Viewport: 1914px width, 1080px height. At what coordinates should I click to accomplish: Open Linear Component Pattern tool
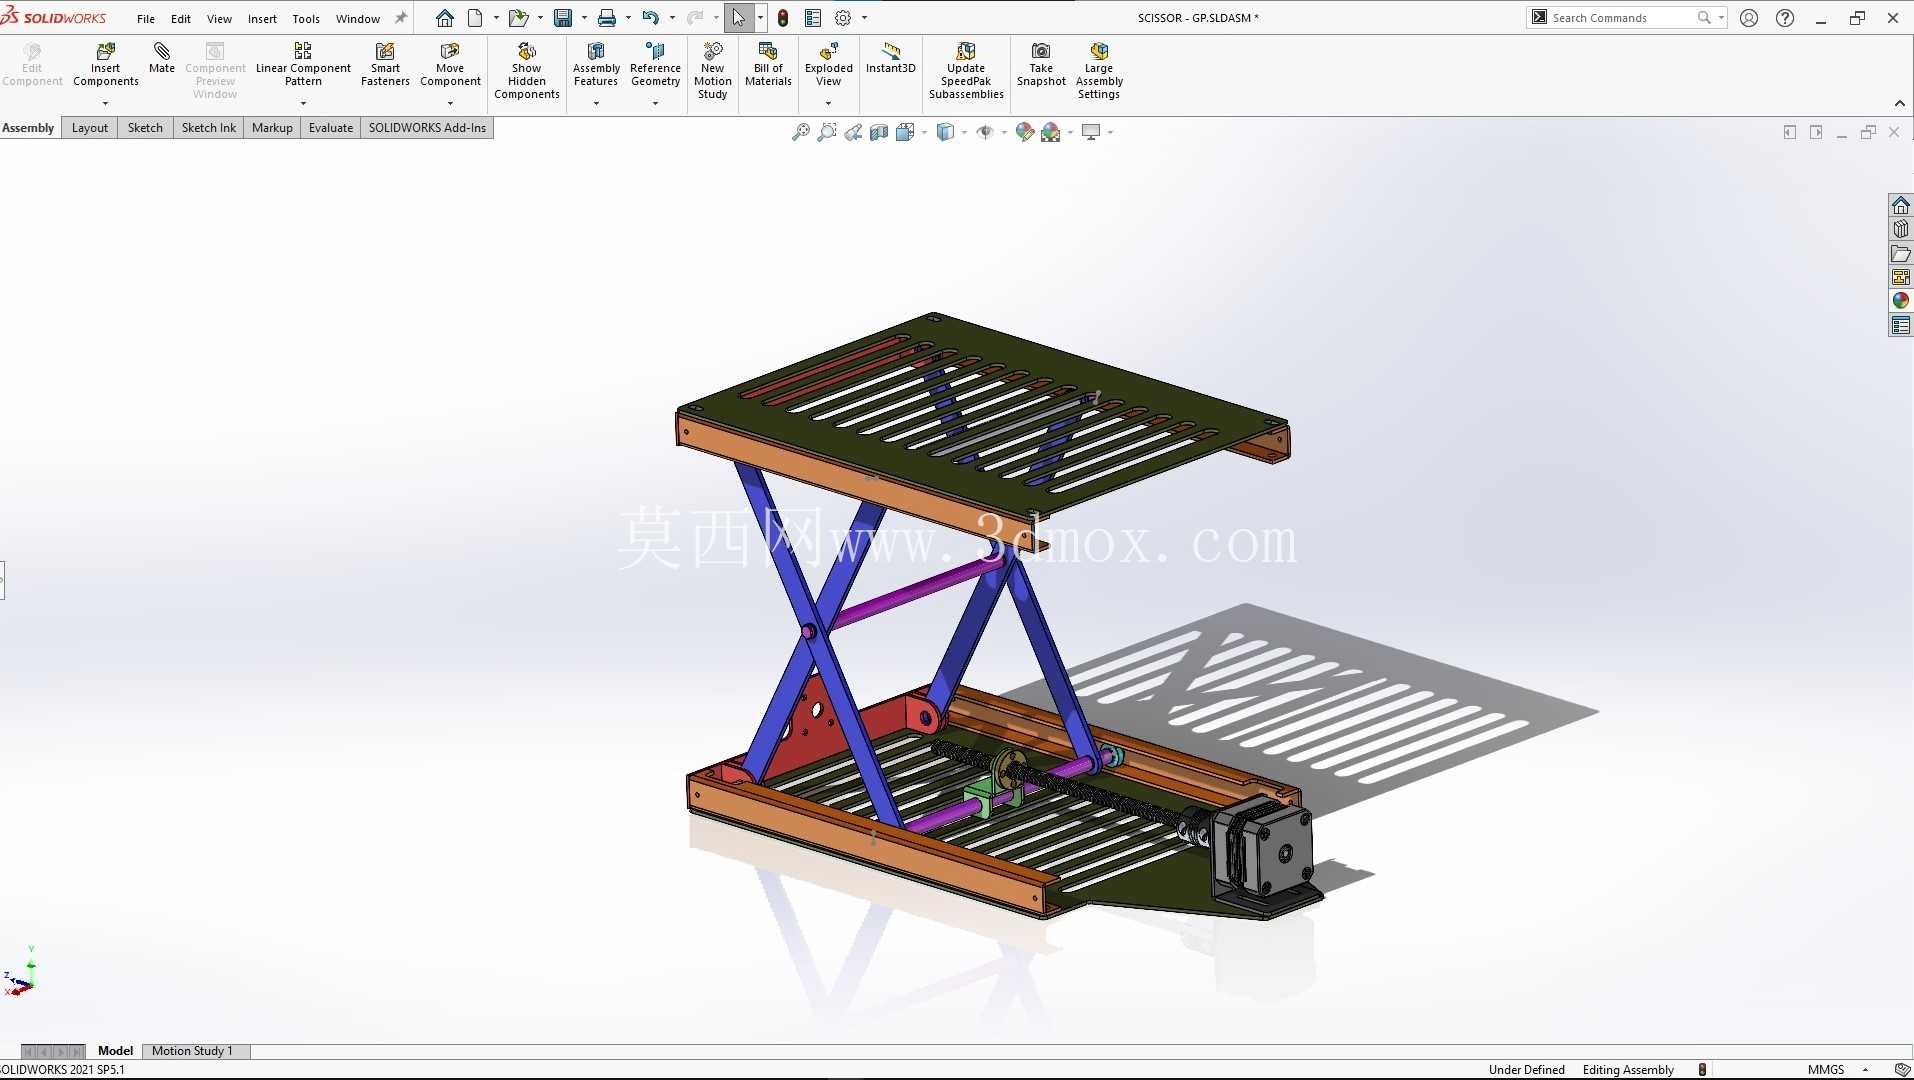pos(303,65)
